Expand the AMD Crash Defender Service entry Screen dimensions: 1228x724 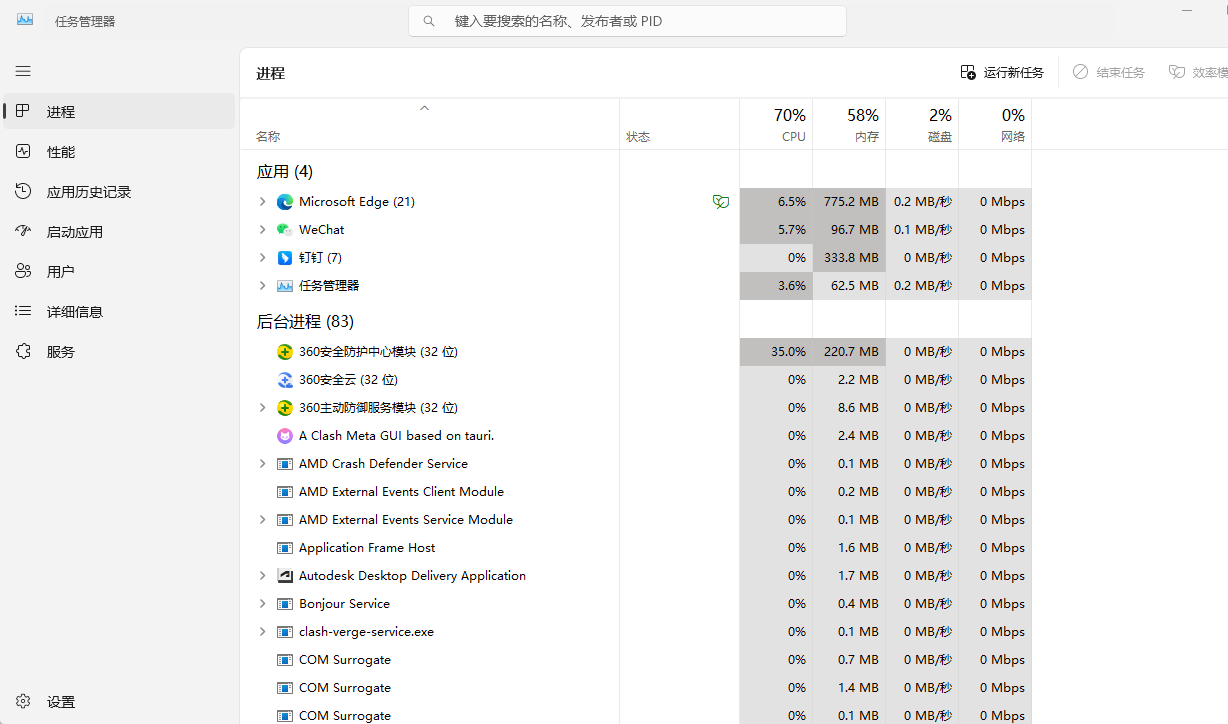click(x=262, y=464)
